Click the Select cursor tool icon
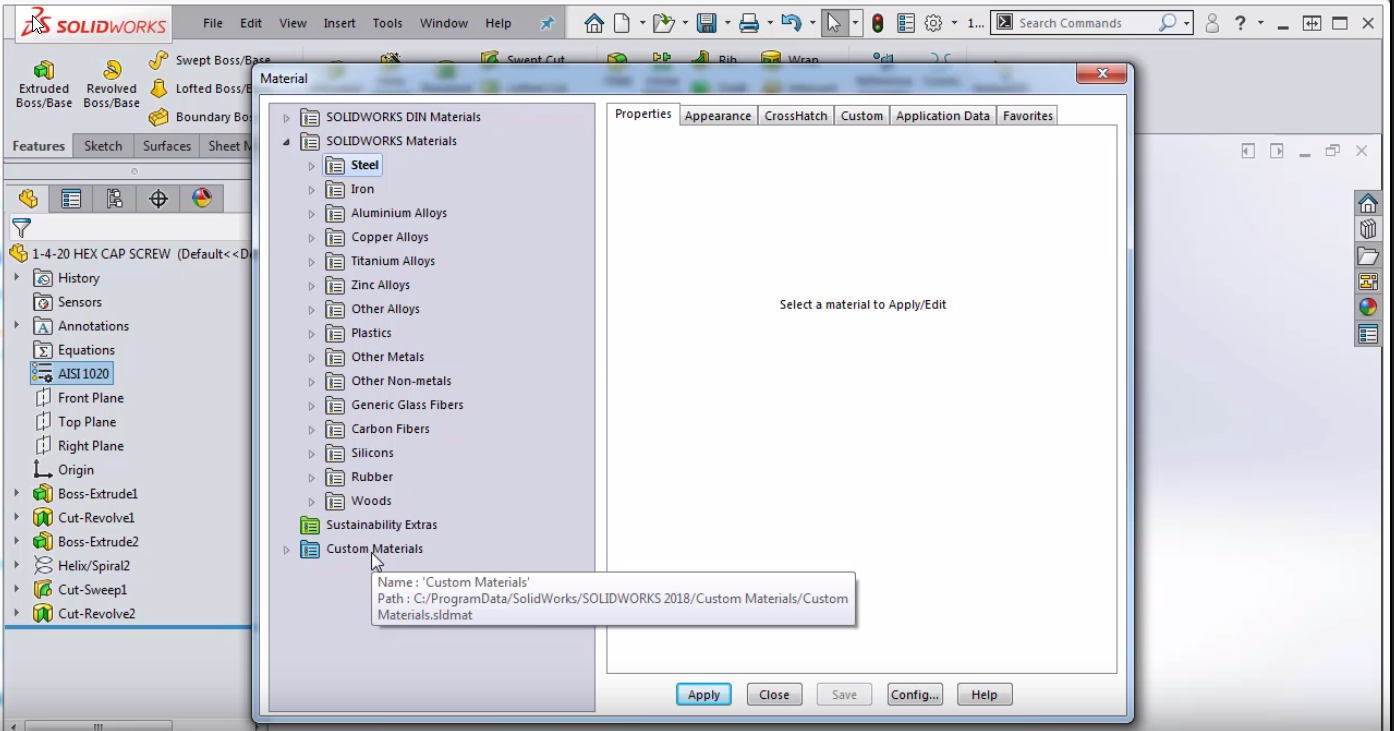 pos(834,23)
